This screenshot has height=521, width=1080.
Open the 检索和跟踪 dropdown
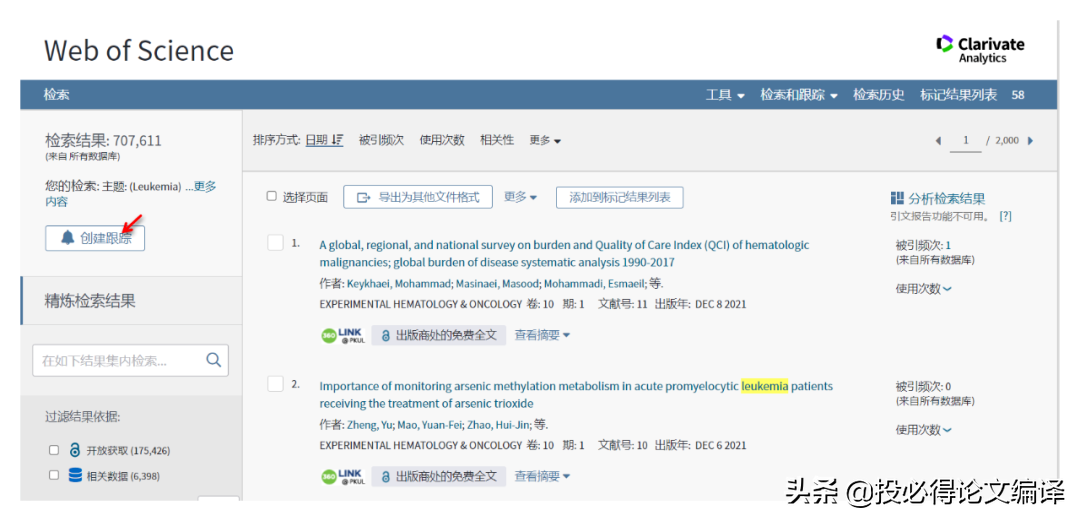click(x=799, y=95)
